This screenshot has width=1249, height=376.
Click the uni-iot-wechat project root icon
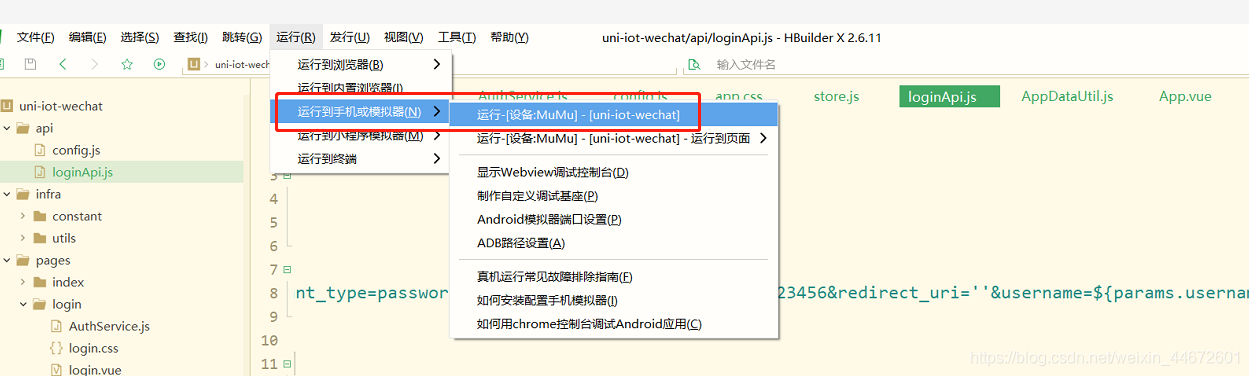[7, 106]
